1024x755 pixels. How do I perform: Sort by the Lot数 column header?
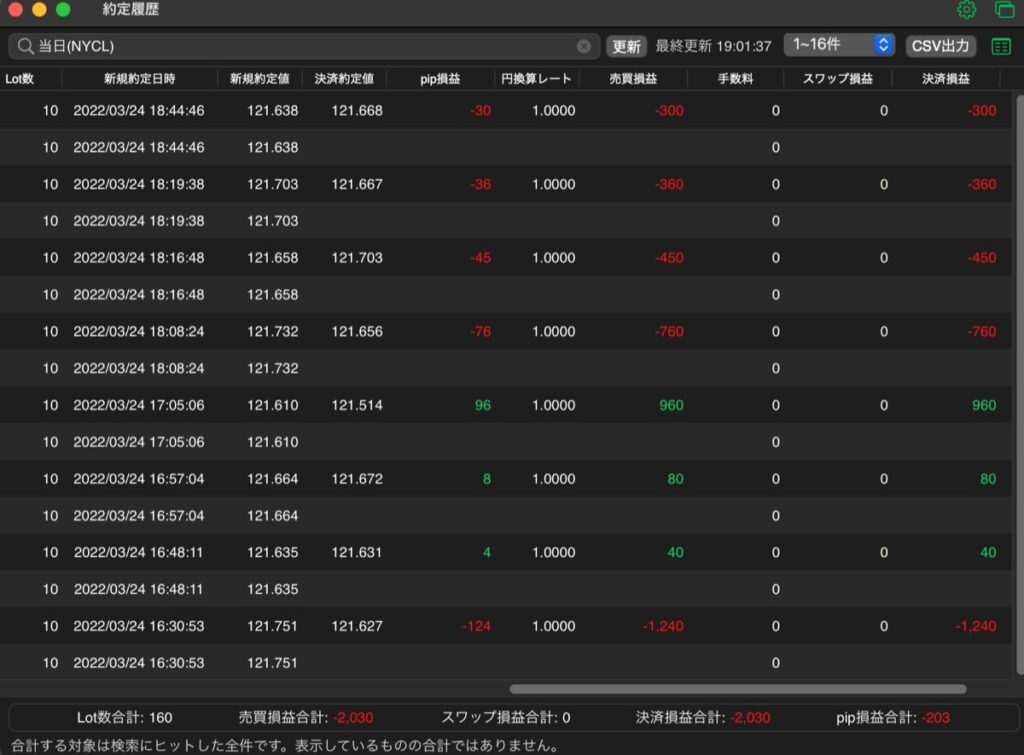coord(20,79)
